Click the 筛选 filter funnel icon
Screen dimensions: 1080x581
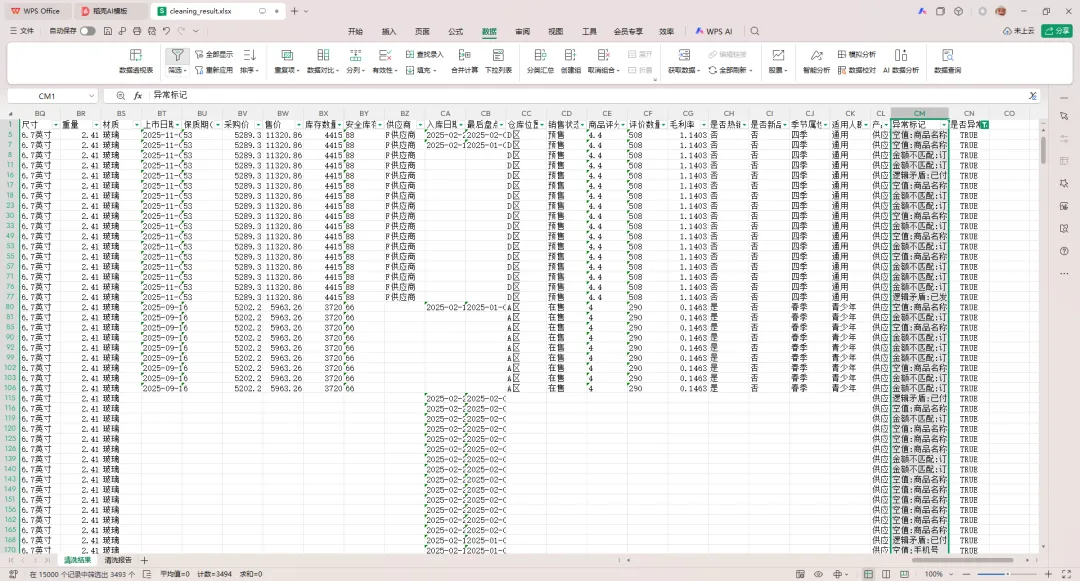[x=177, y=55]
